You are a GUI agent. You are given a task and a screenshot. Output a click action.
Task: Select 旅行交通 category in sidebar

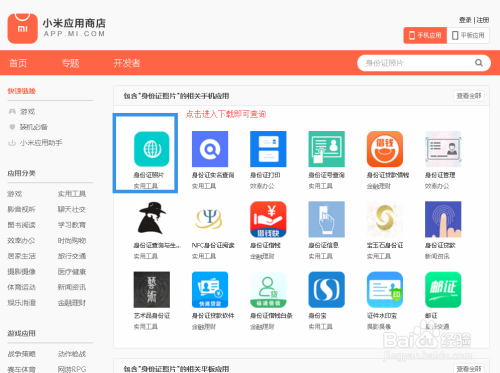point(72,256)
